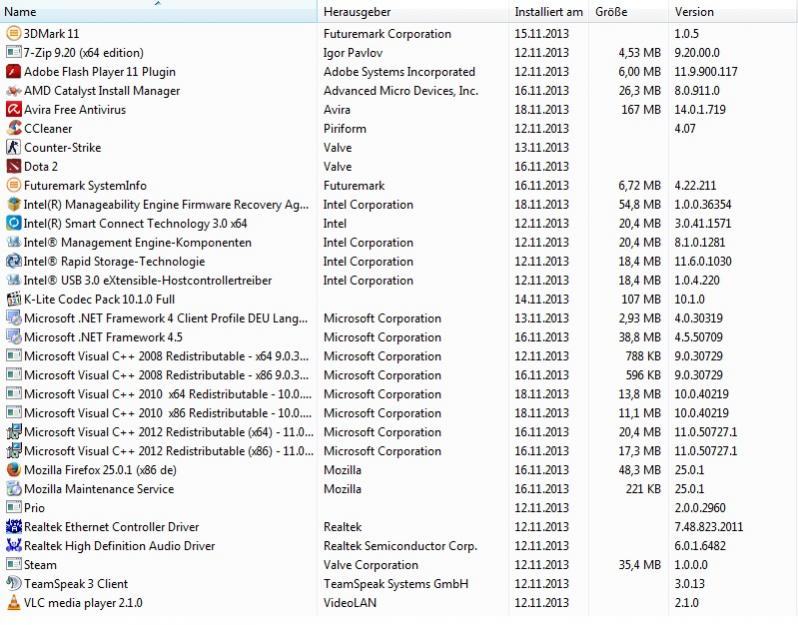Screen dimensions: 798x625
Task: Click the 7-Zip 9.20 program icon
Action: [x=14, y=52]
